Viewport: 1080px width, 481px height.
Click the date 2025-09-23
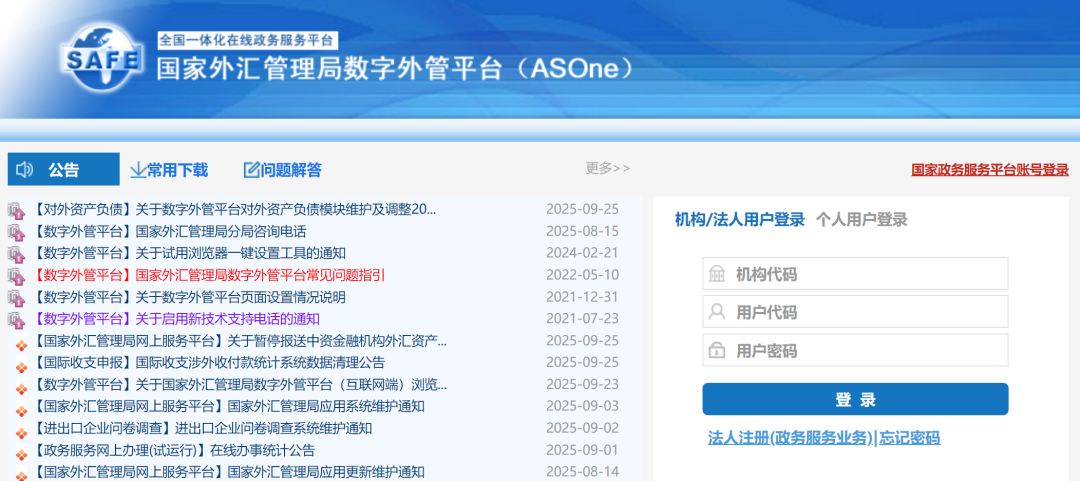[582, 385]
